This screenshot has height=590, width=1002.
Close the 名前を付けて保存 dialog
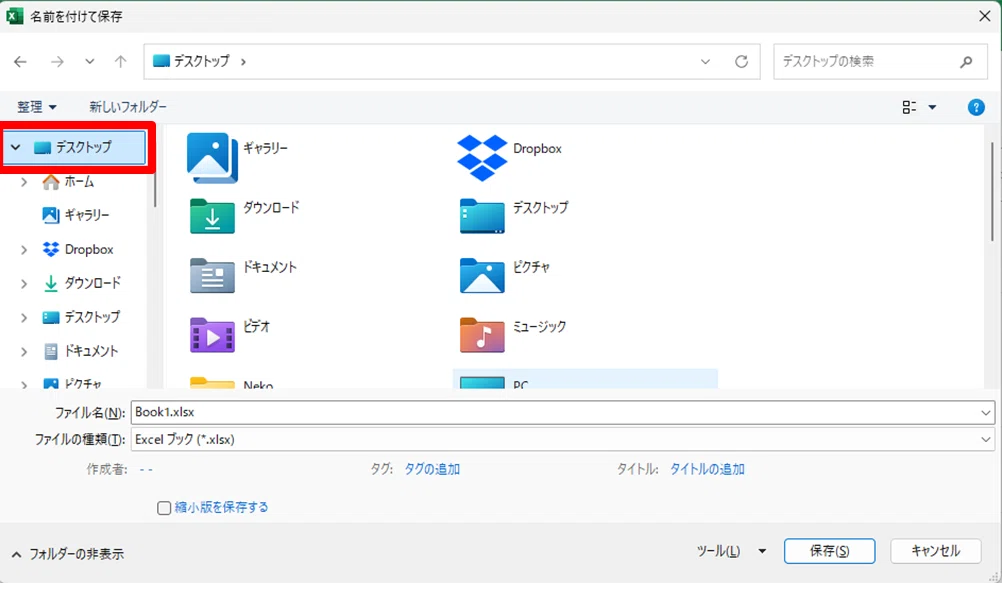(x=985, y=16)
